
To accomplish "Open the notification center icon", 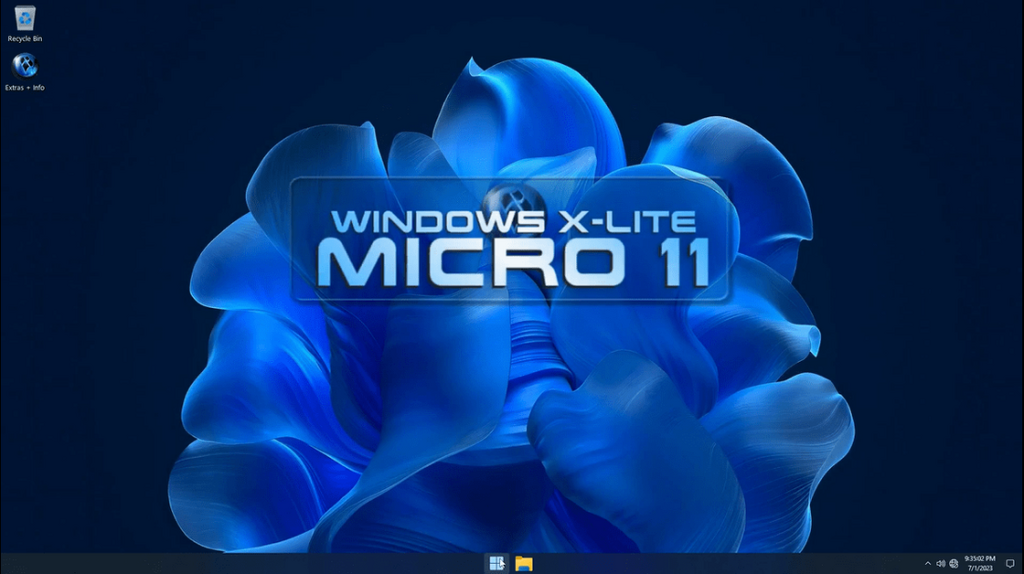I will [1010, 564].
